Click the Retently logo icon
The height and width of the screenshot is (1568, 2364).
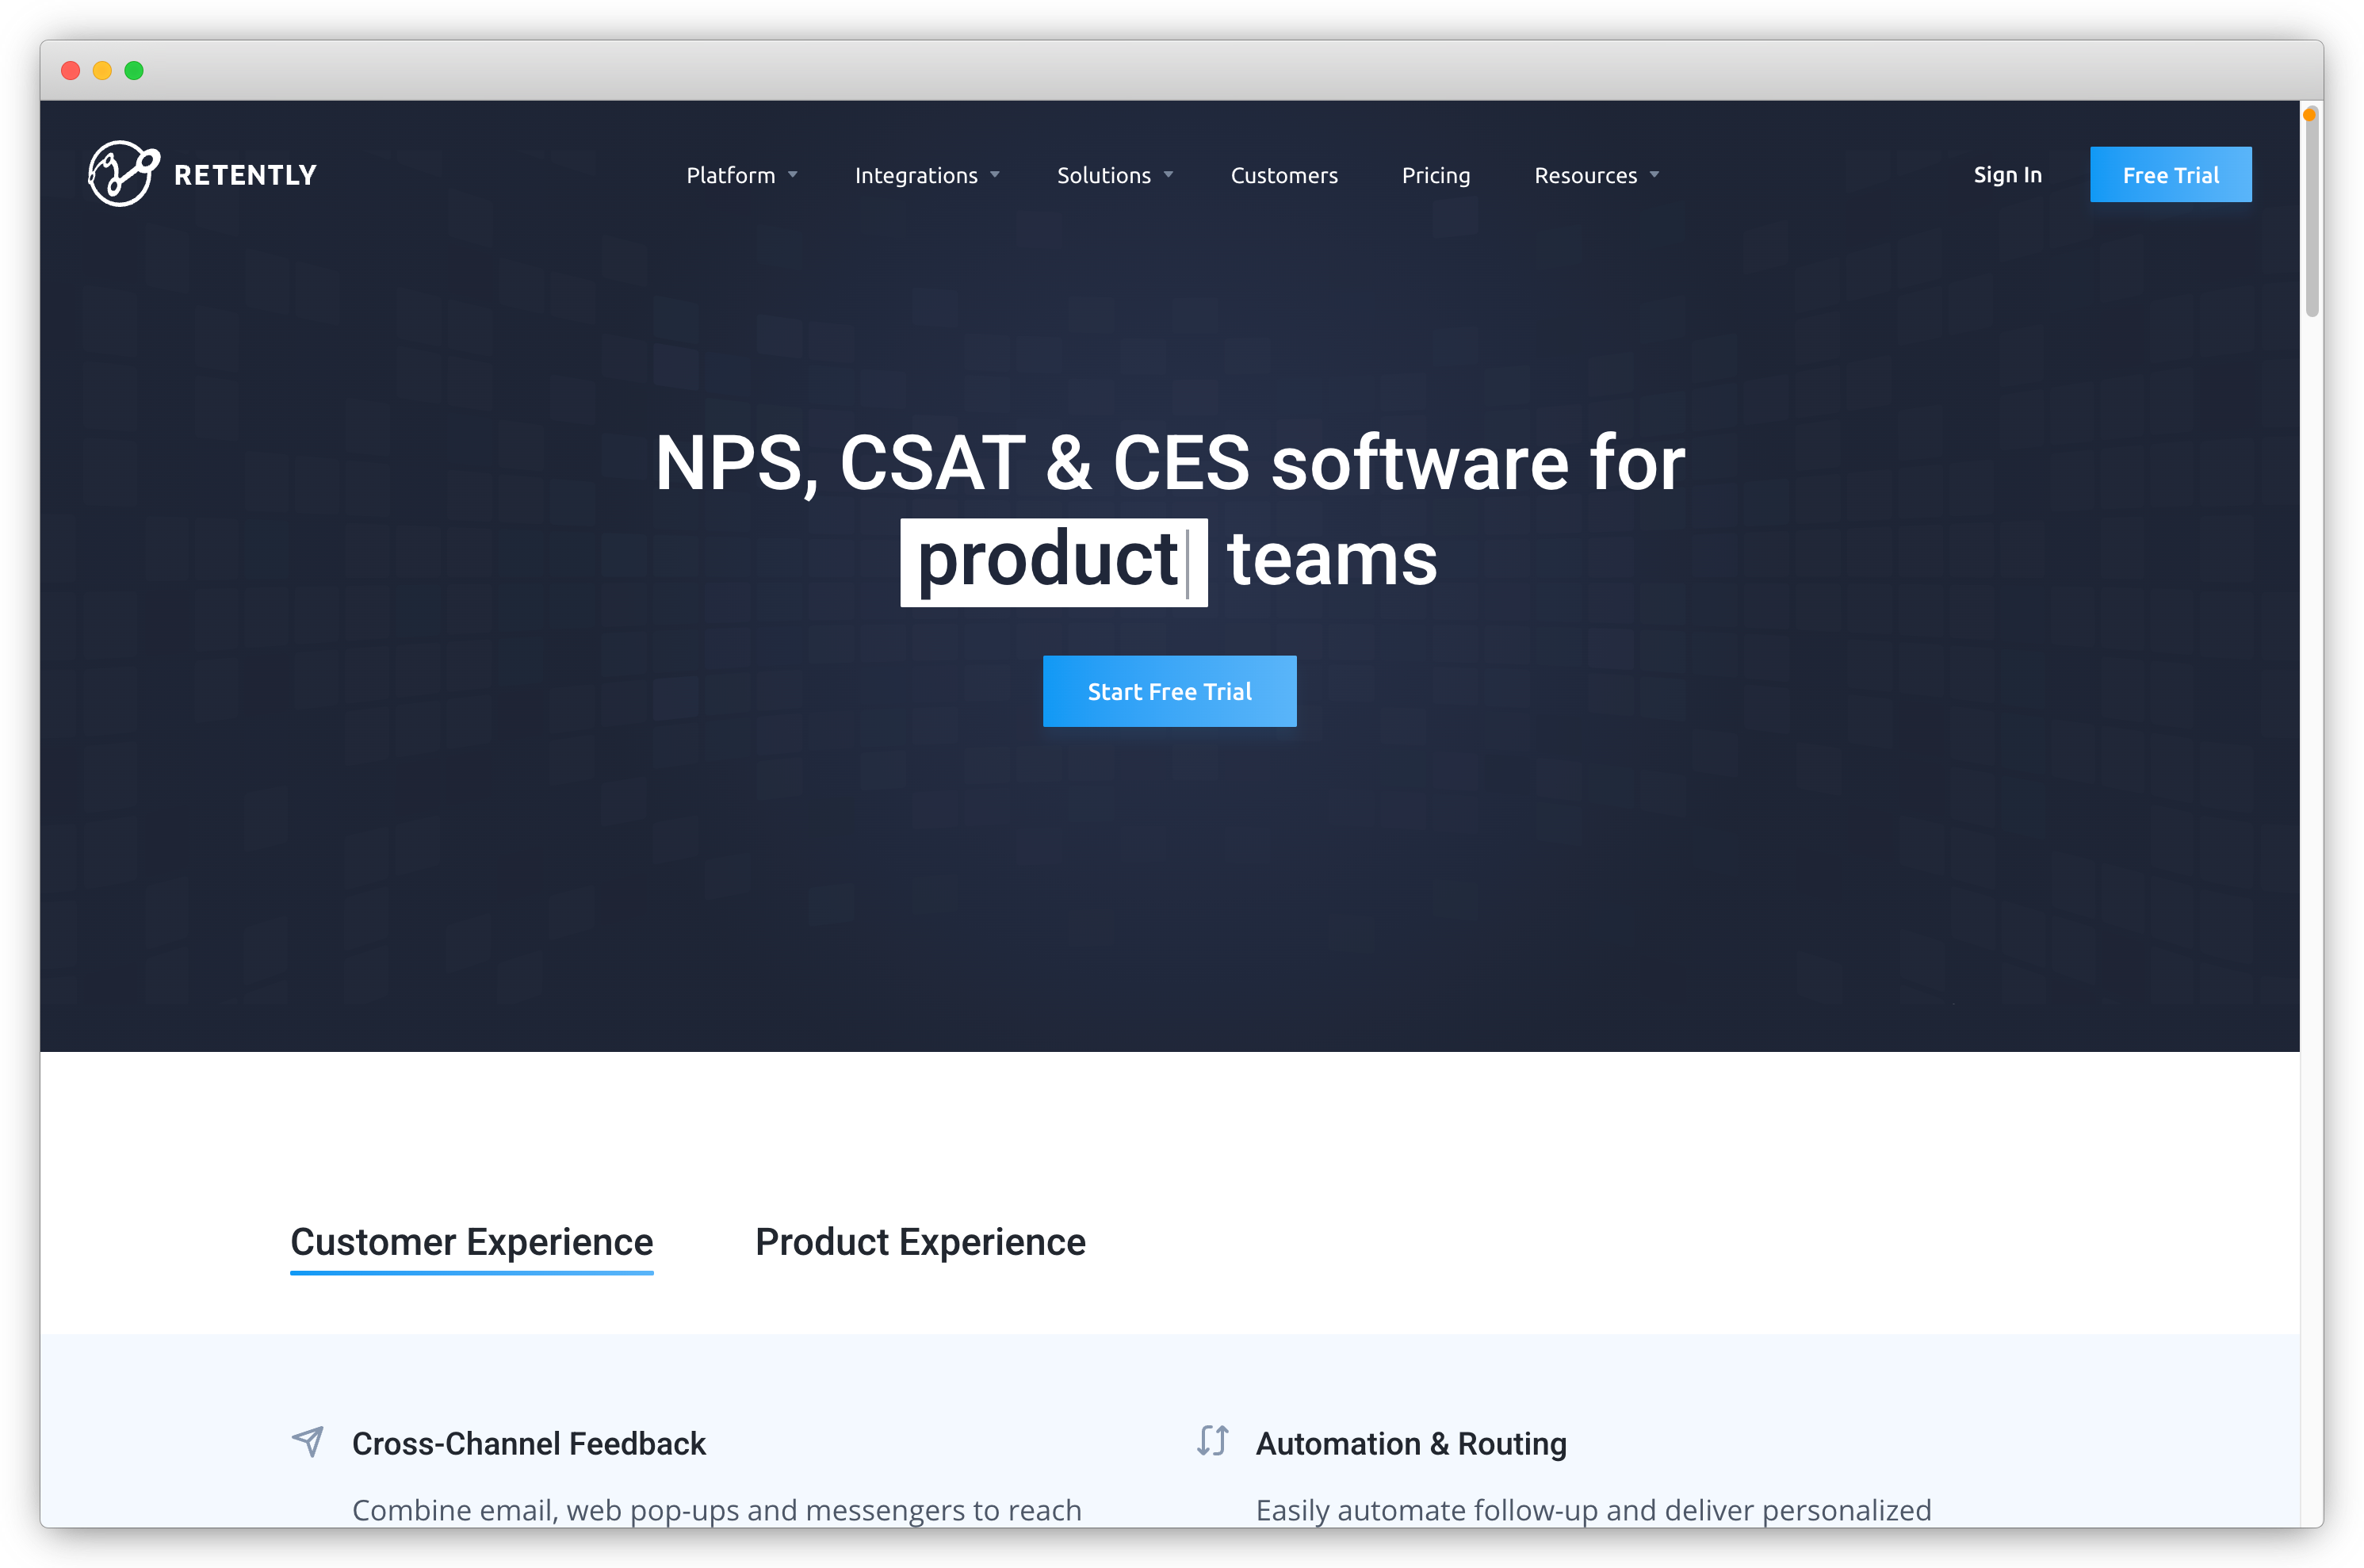123,174
